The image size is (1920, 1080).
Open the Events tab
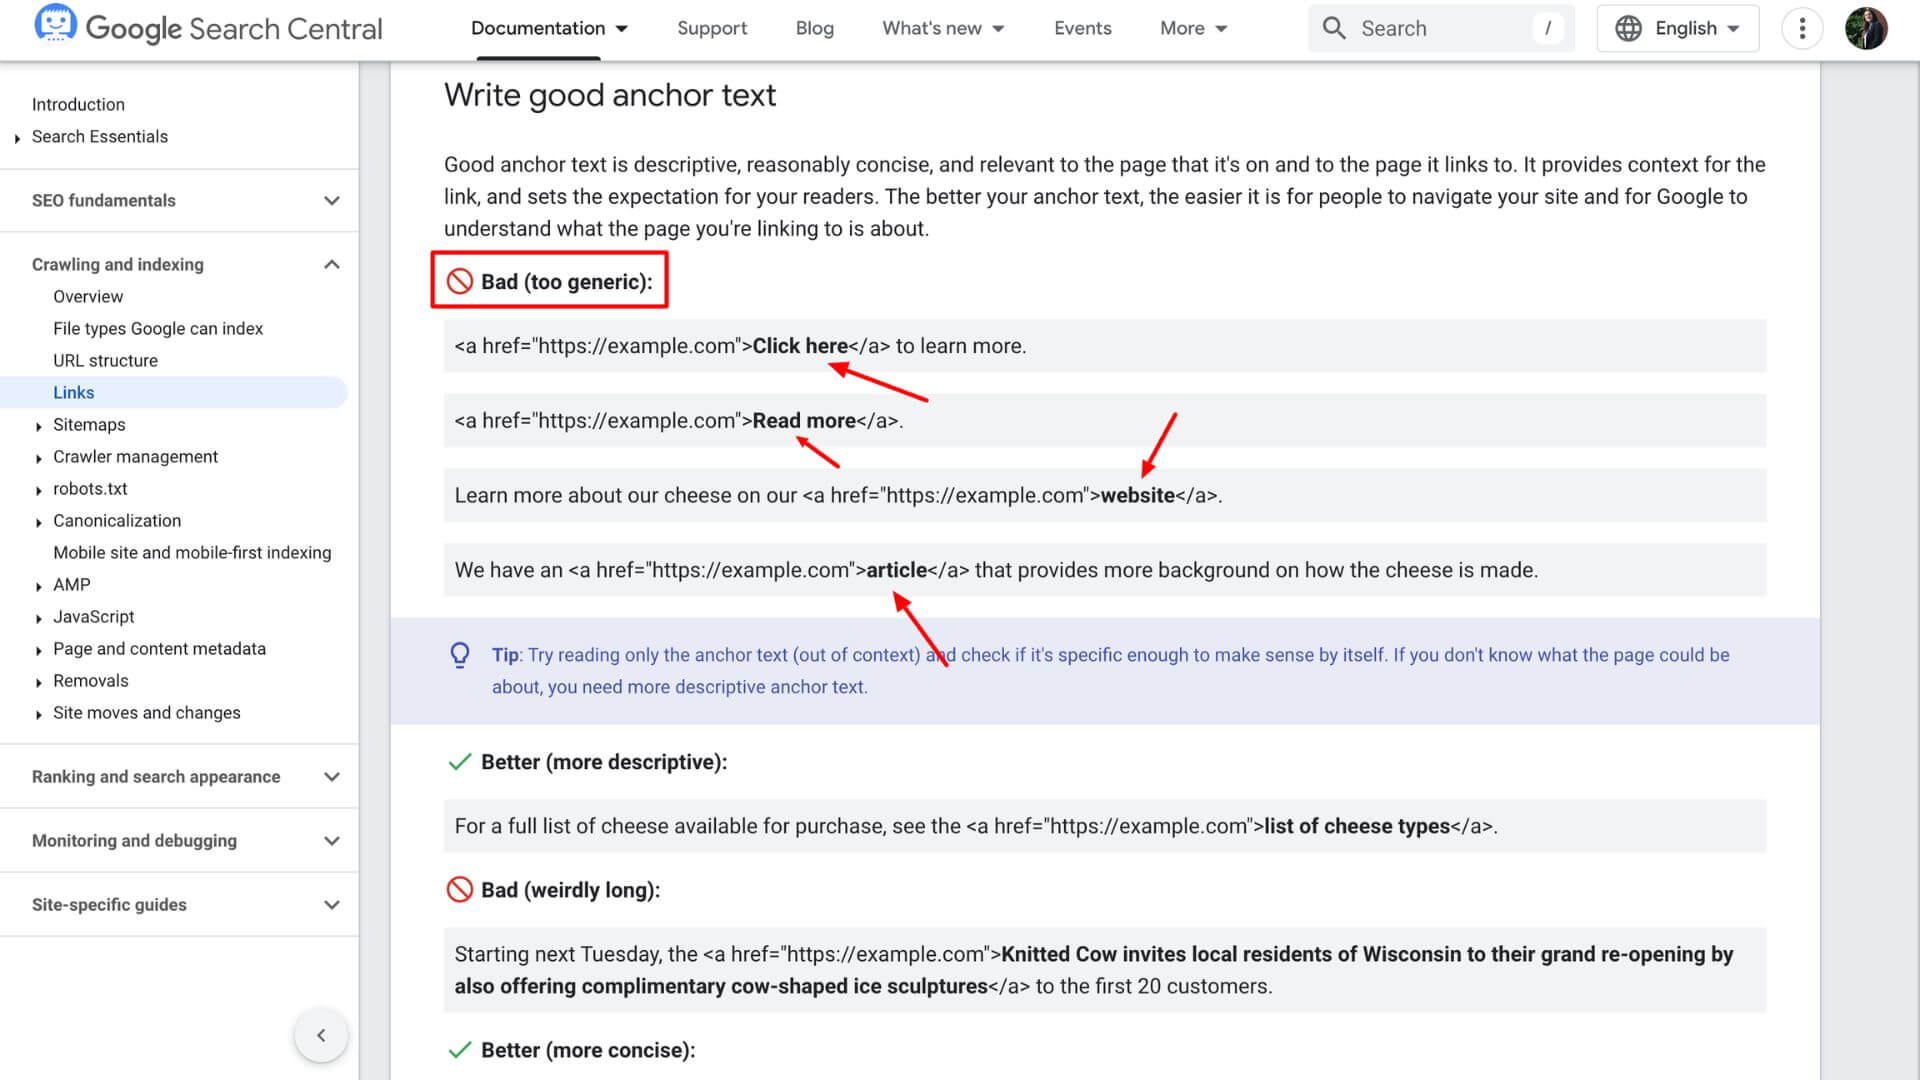1082,28
